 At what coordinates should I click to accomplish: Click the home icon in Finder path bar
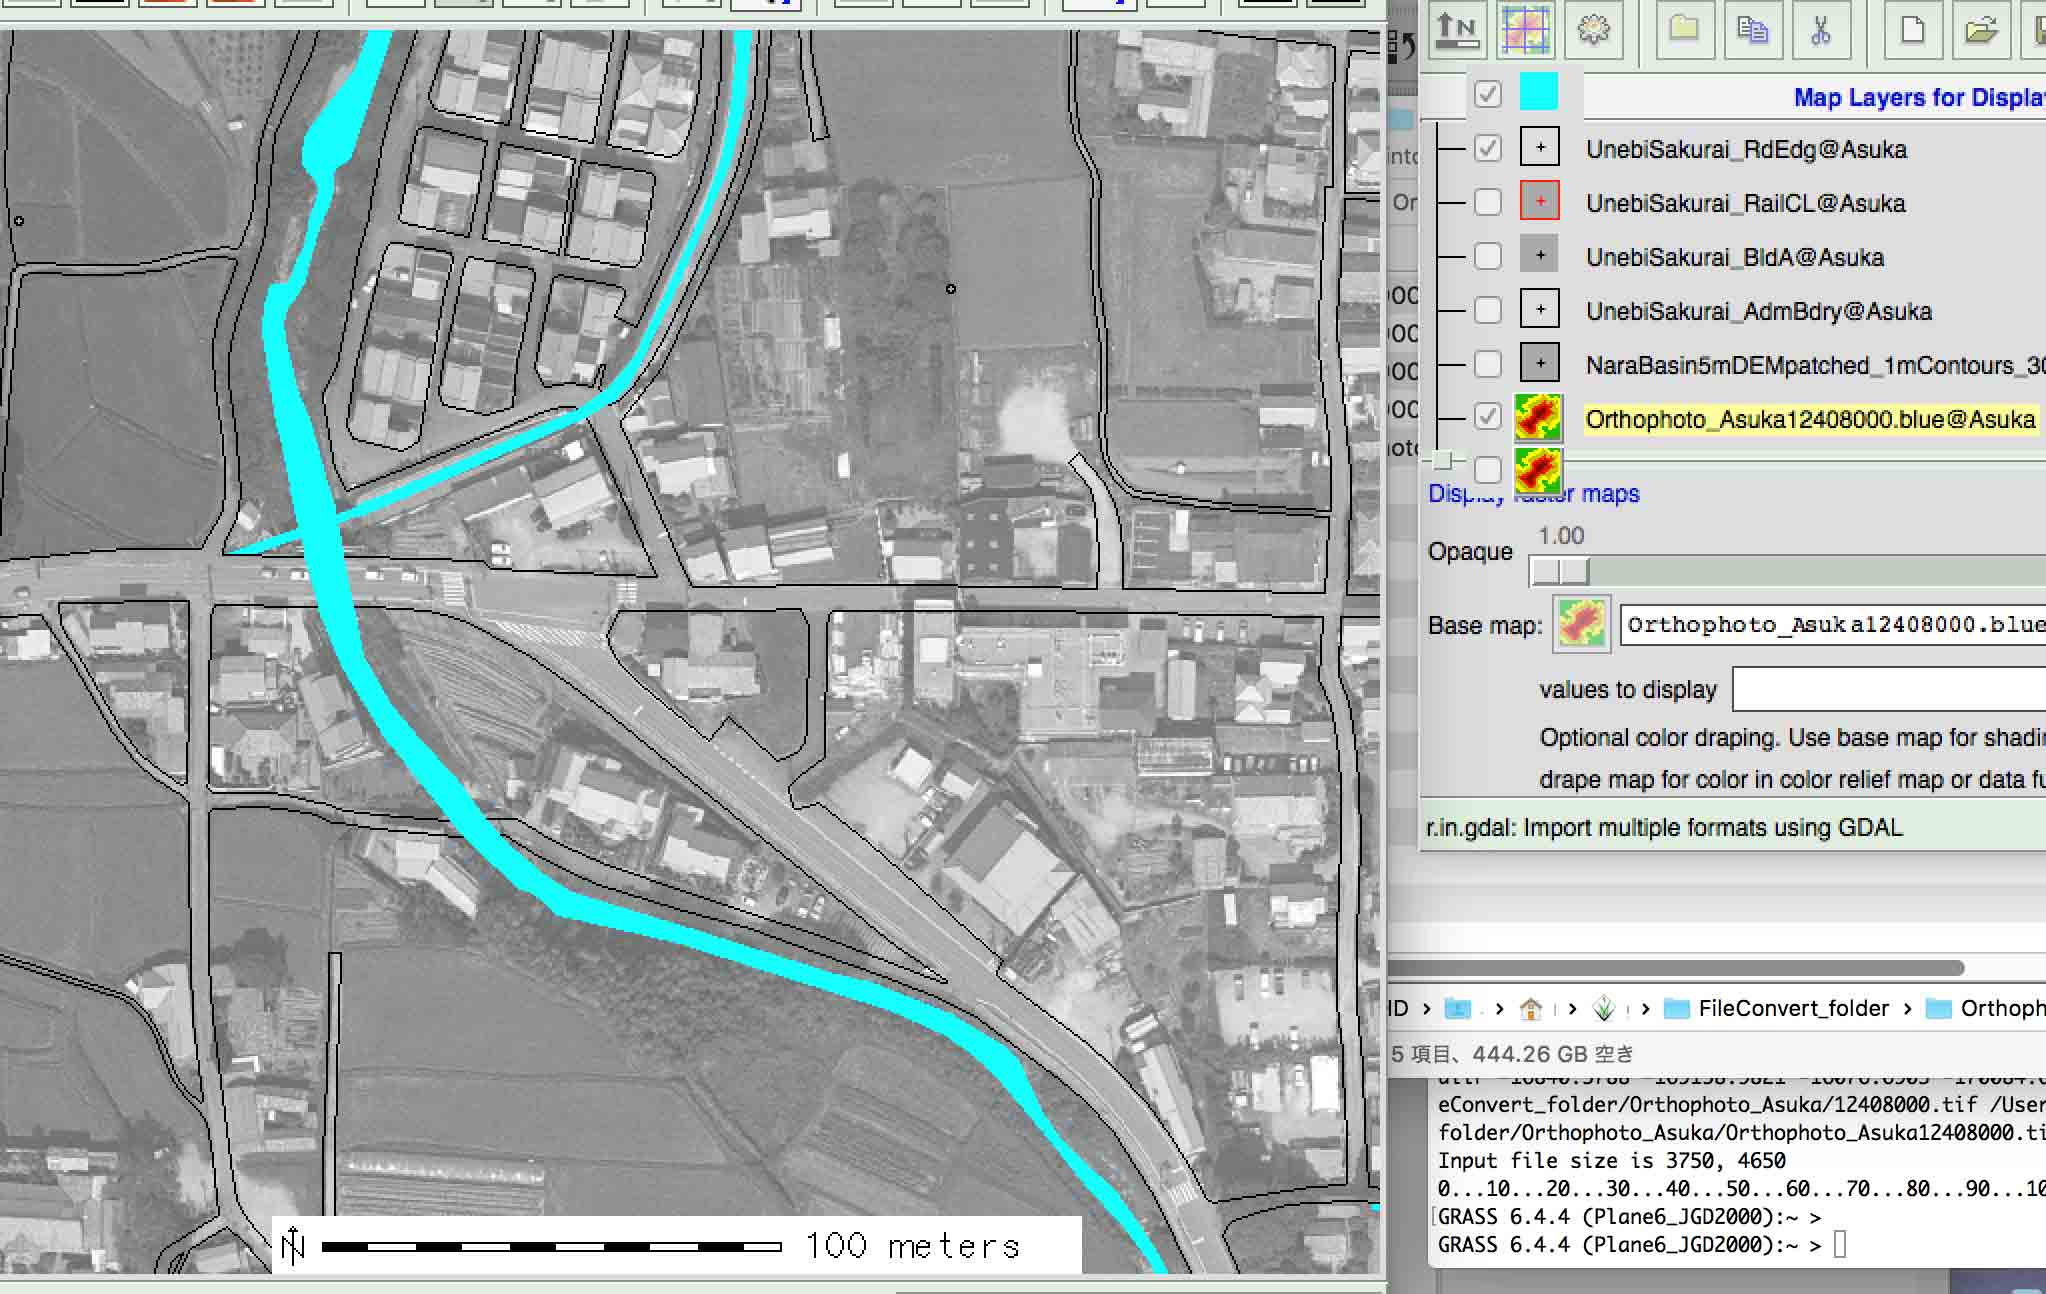tap(1531, 1009)
